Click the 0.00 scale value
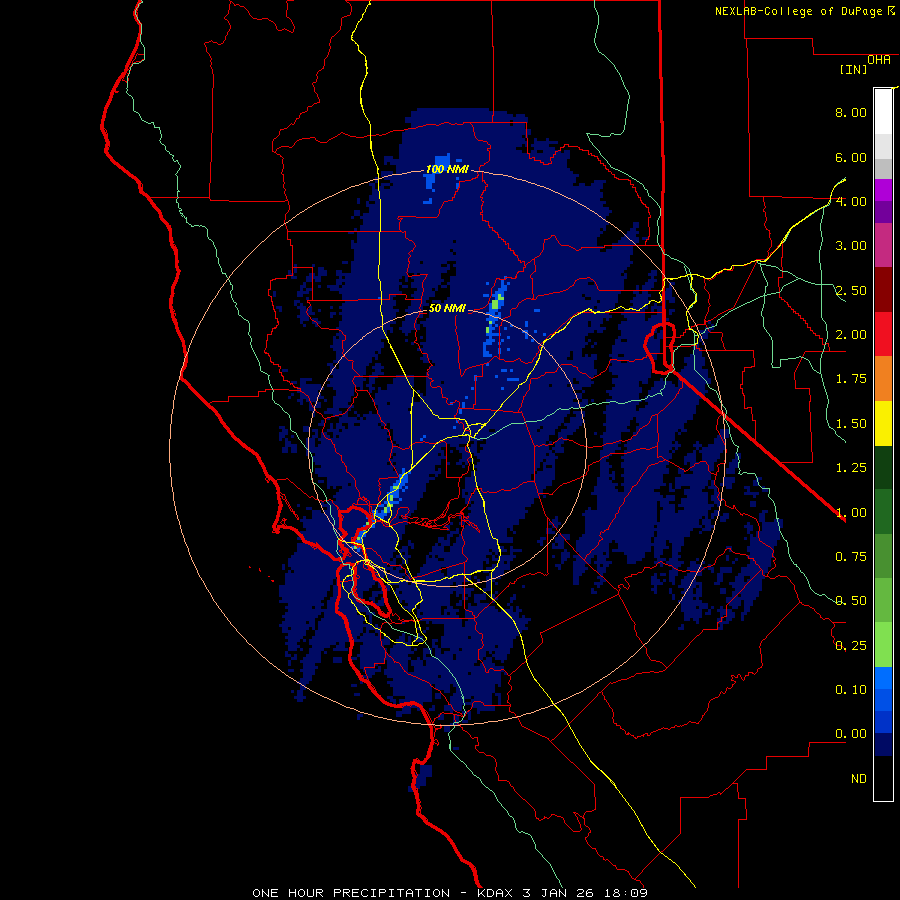 click(851, 734)
